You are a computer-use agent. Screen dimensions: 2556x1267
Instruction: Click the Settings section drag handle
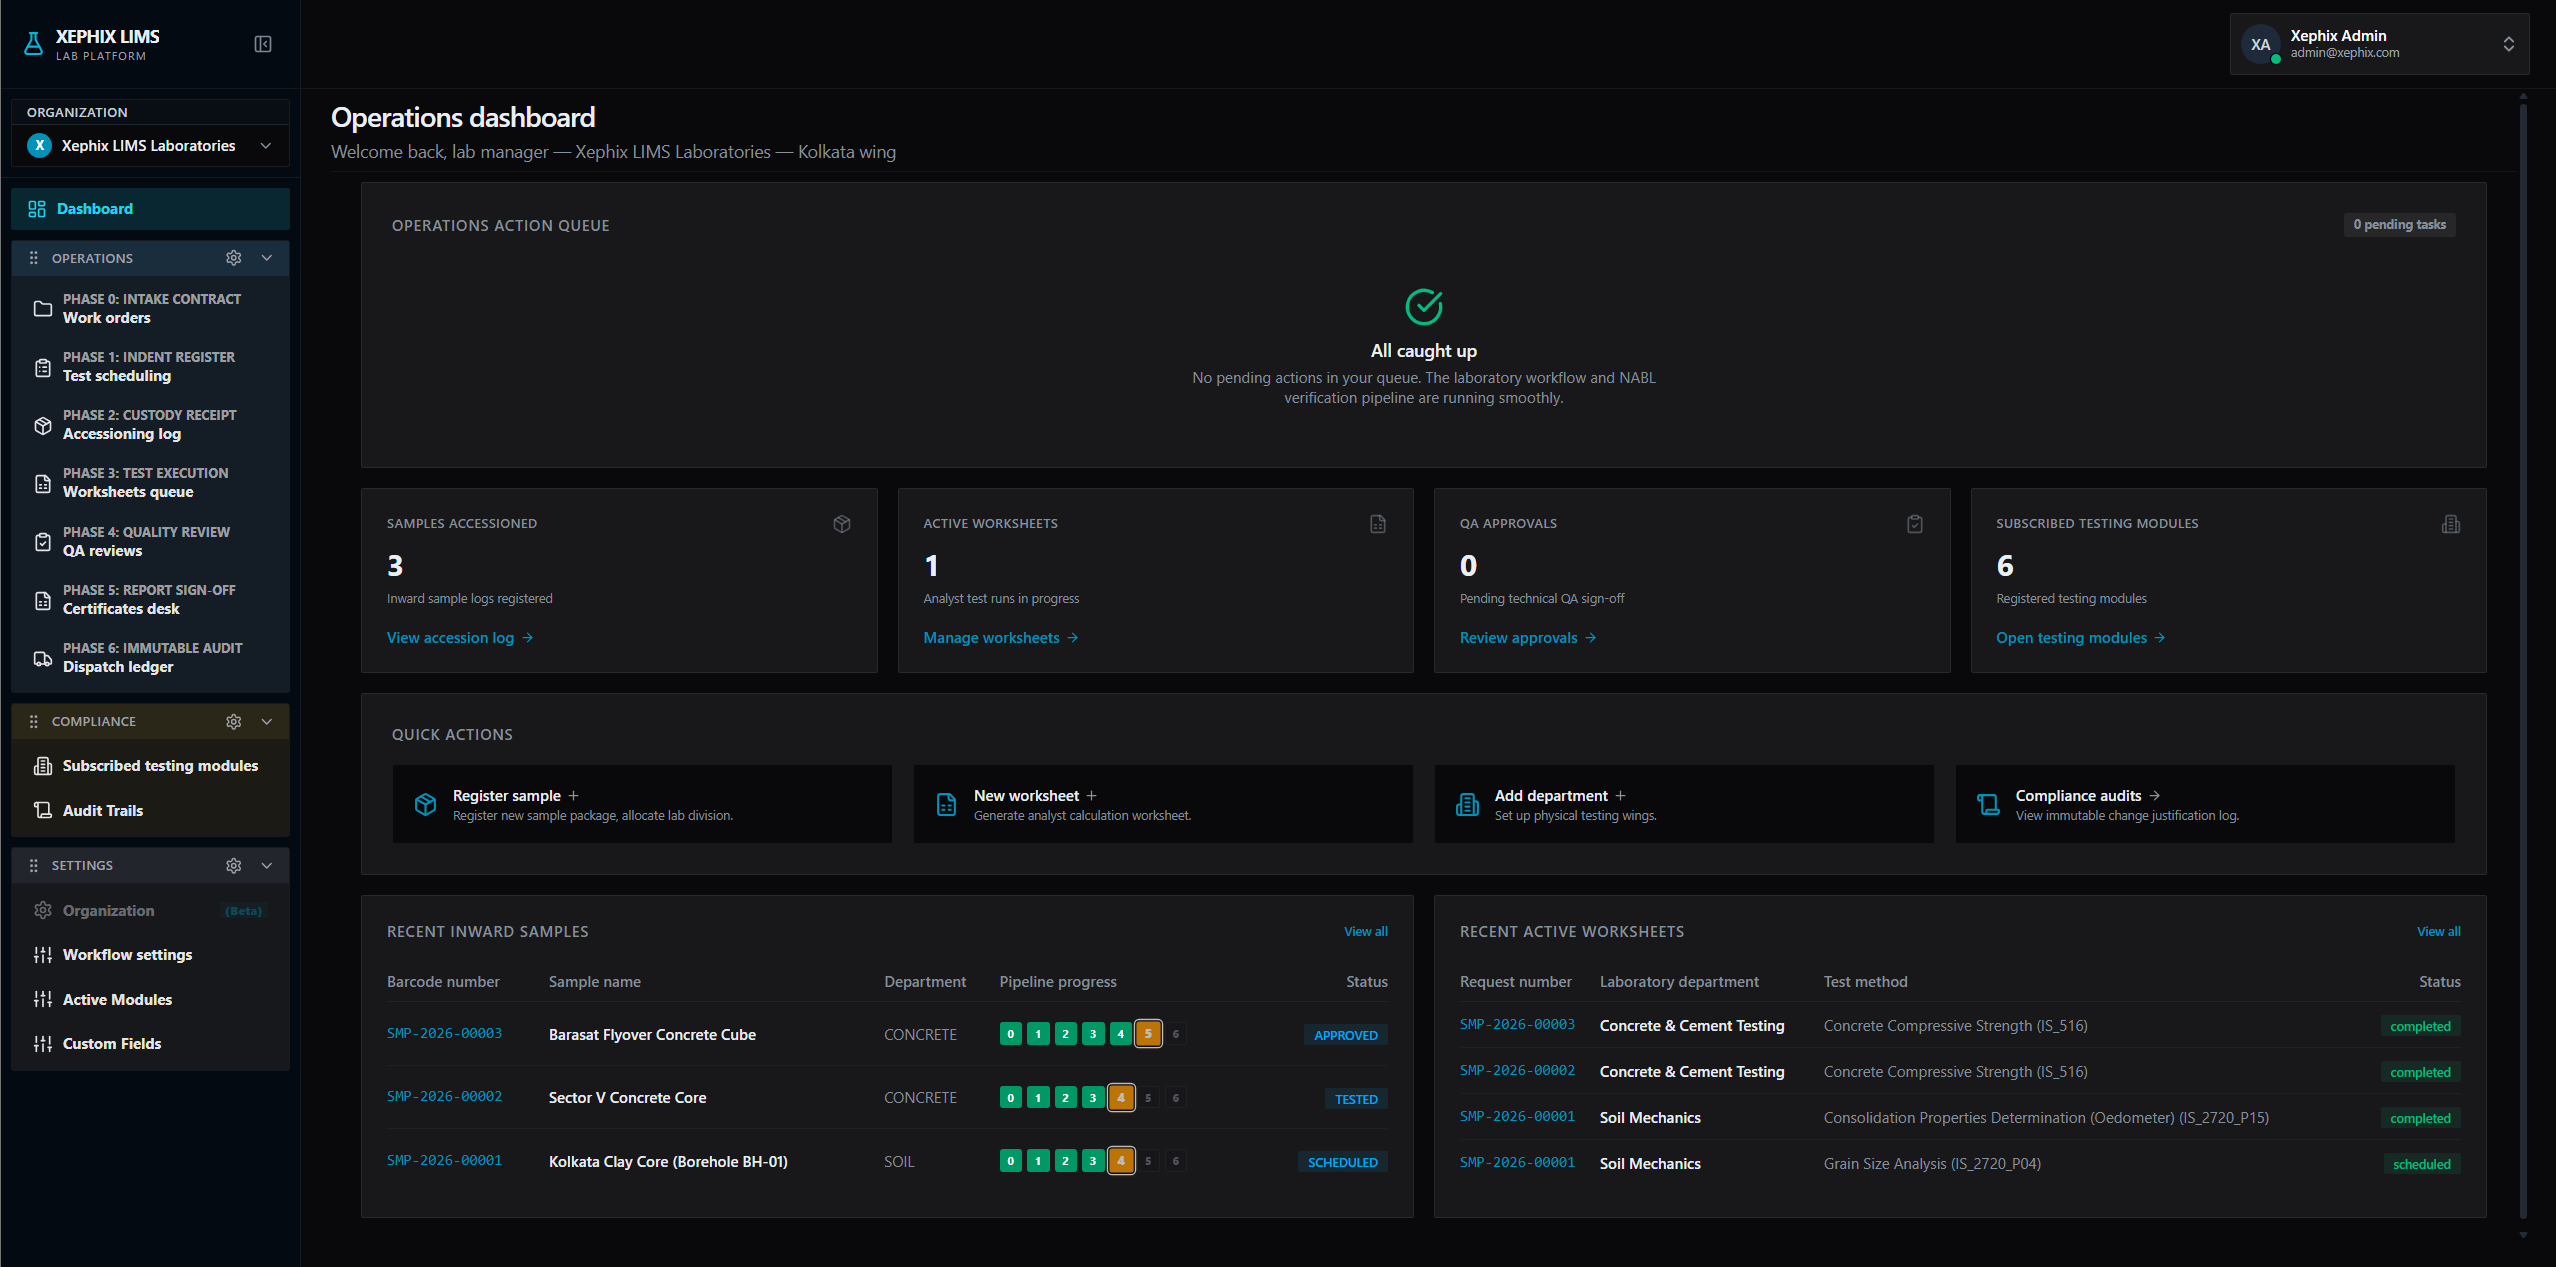[x=34, y=865]
